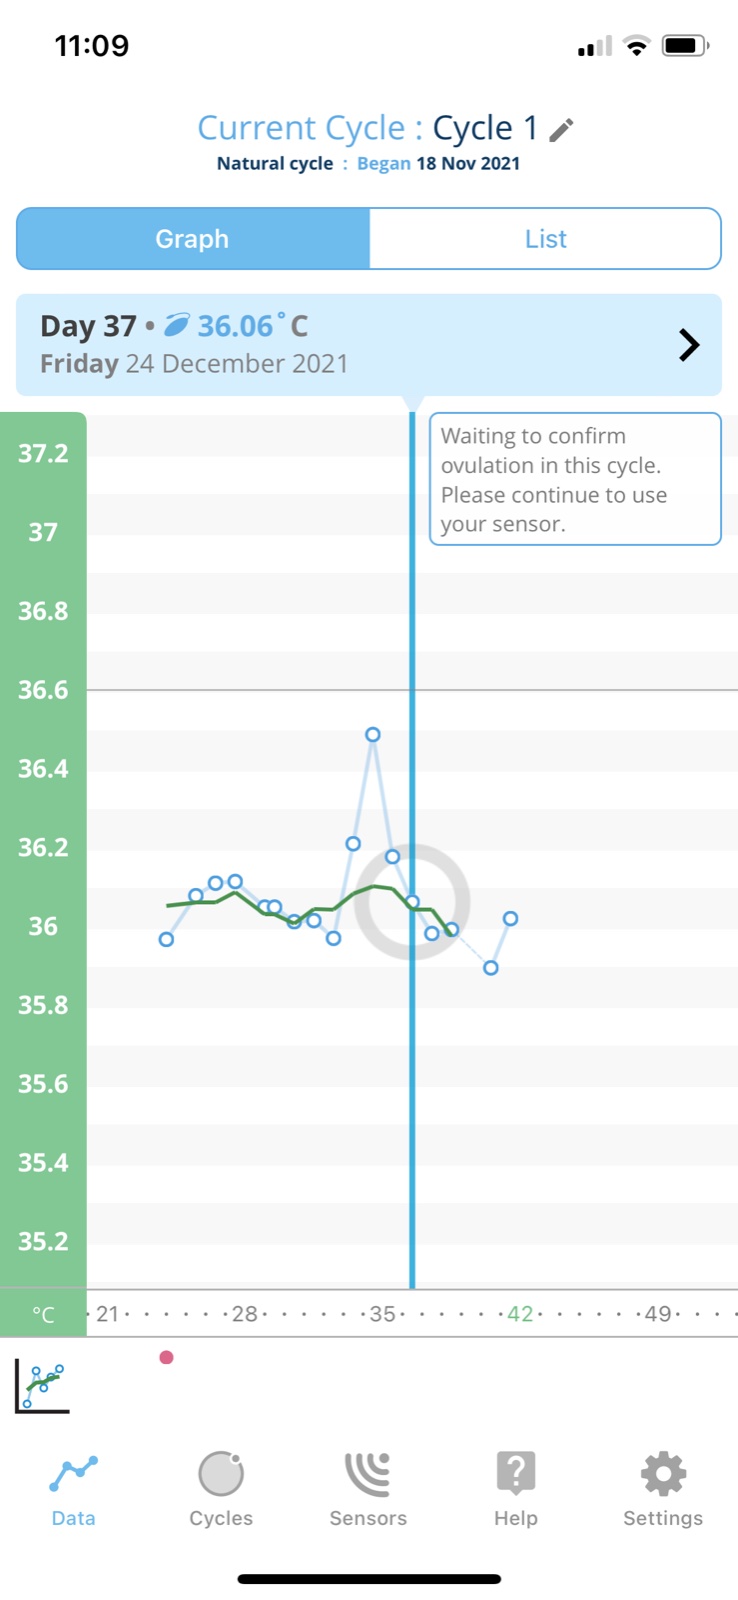
Task: Open the Settings gear icon
Action: (x=663, y=1474)
